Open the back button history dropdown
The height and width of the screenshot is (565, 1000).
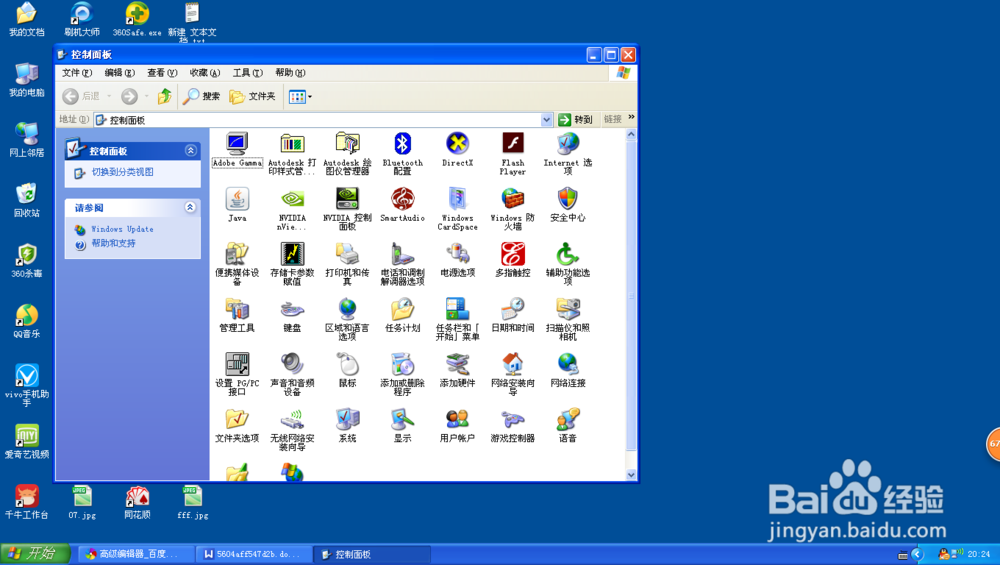click(109, 96)
